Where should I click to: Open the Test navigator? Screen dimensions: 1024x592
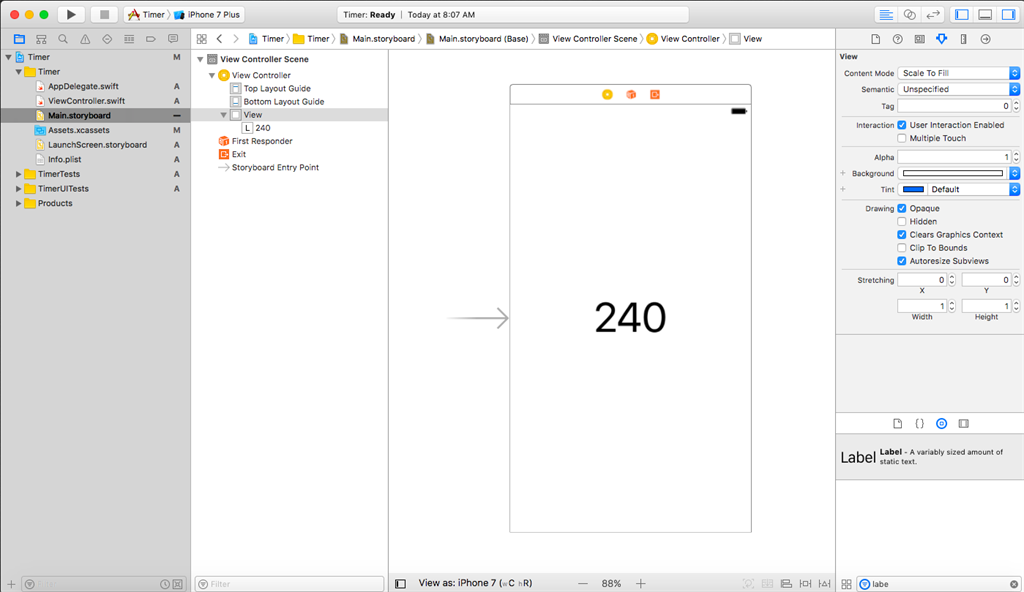coord(107,39)
